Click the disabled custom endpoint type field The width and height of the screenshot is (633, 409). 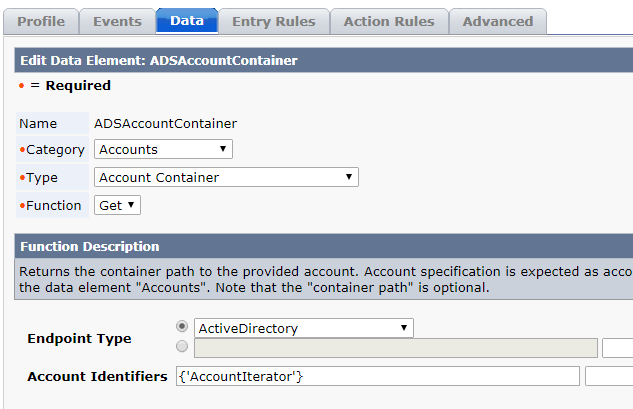[396, 348]
